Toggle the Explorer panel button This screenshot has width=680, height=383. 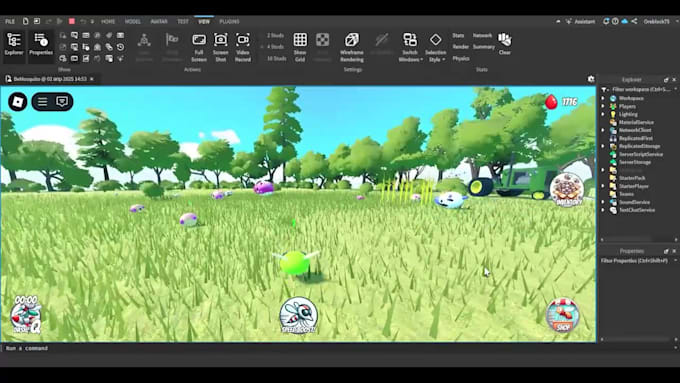click(14, 45)
